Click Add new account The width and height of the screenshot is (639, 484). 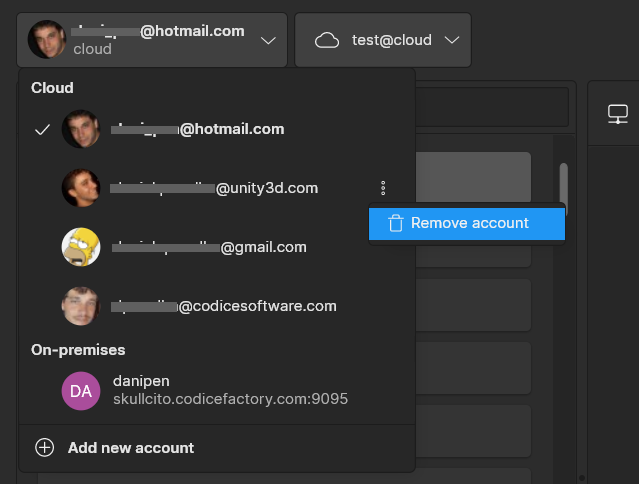(216, 448)
